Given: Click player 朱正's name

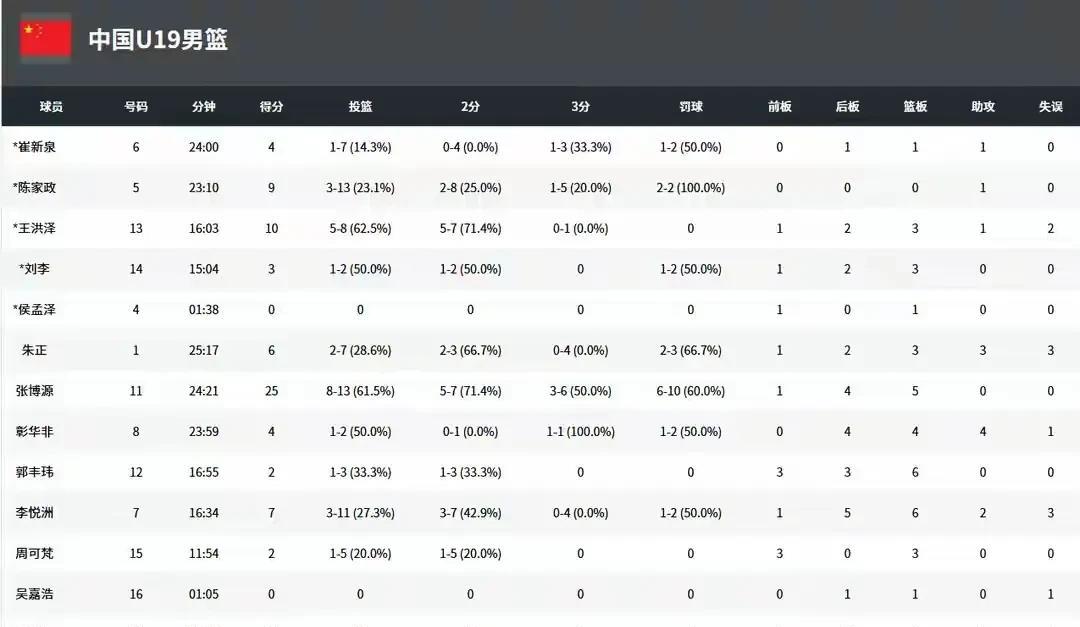Looking at the screenshot, I should point(34,350).
